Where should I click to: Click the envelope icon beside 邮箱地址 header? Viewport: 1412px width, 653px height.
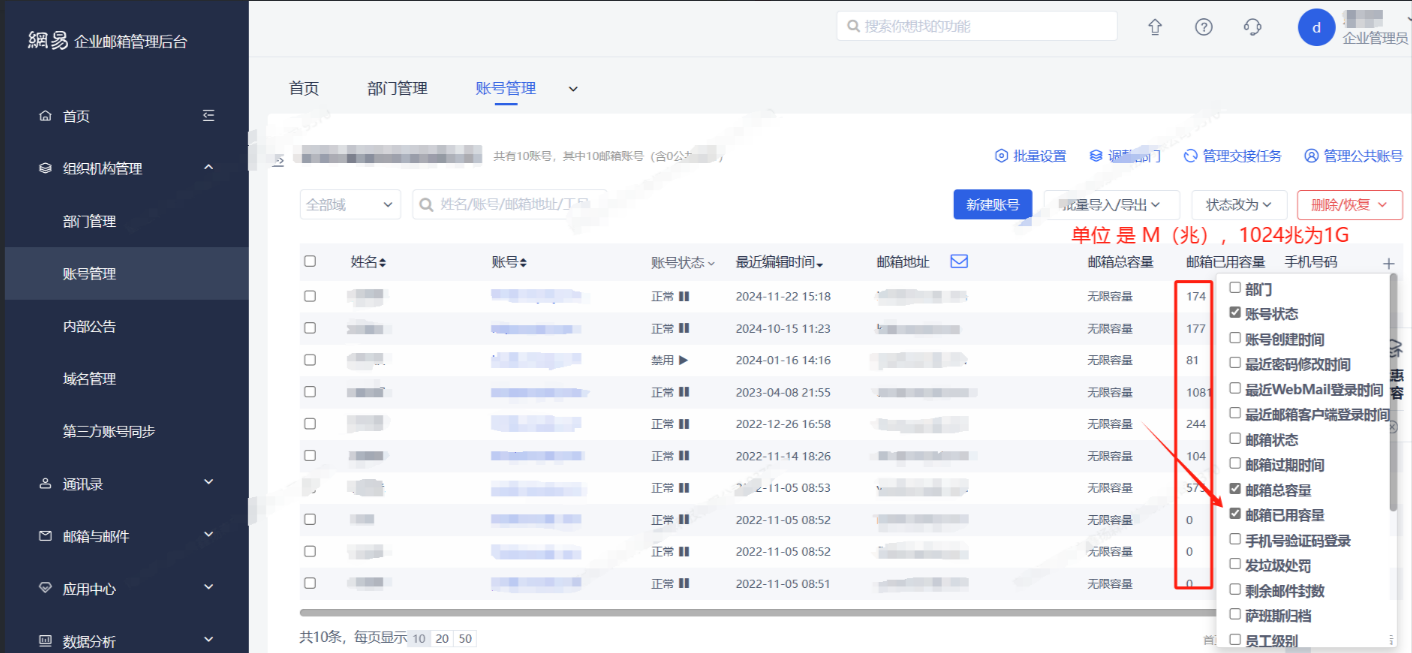coord(959,261)
